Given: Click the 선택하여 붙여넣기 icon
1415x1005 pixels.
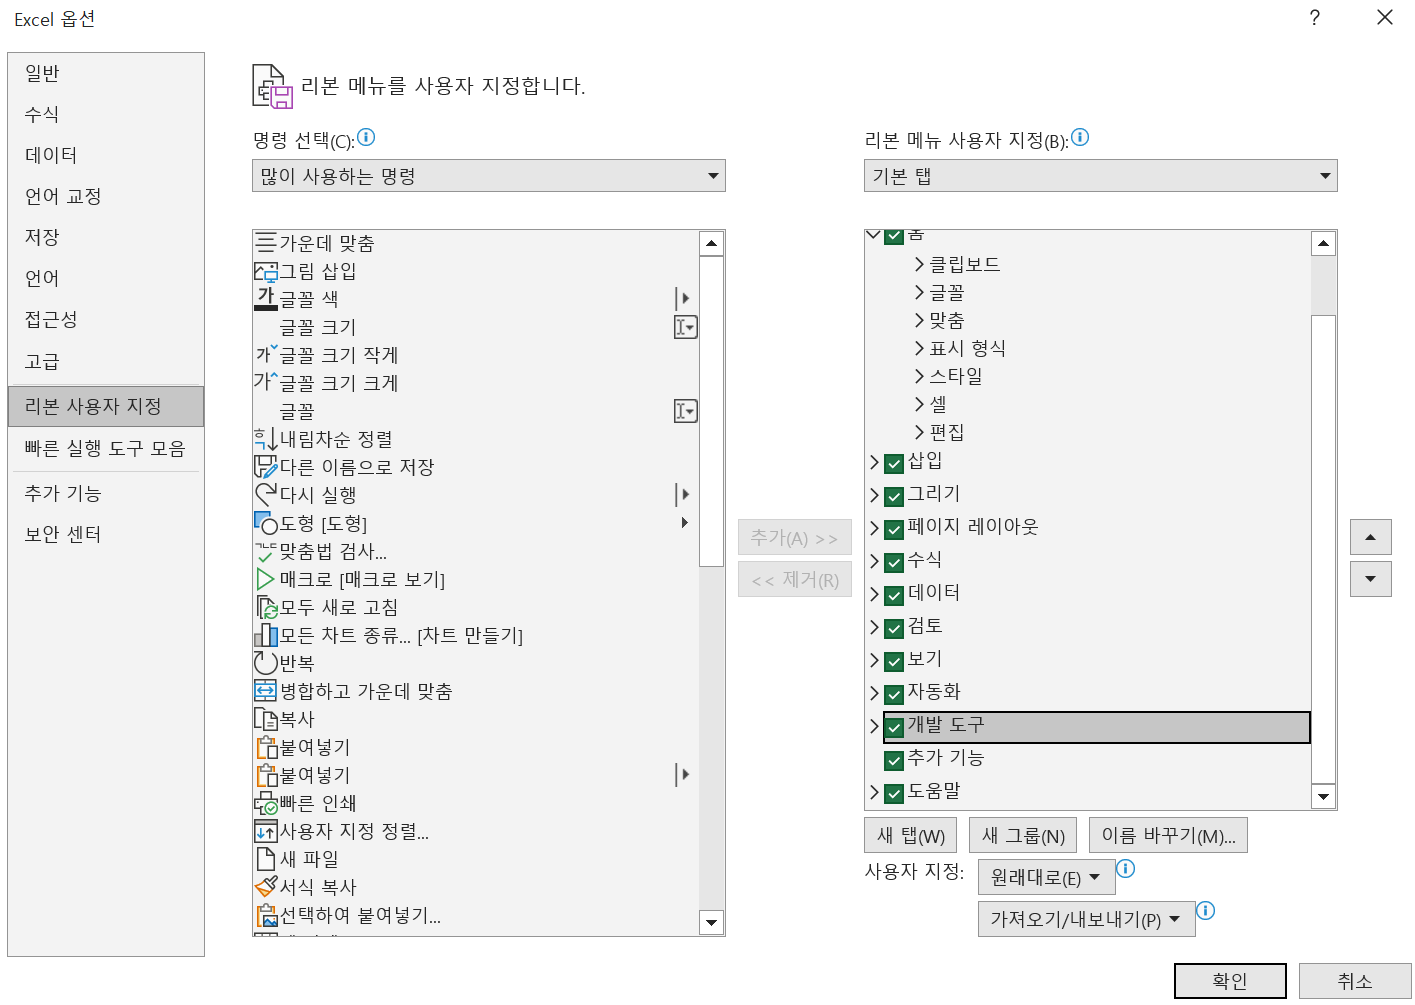Looking at the screenshot, I should pyautogui.click(x=267, y=915).
